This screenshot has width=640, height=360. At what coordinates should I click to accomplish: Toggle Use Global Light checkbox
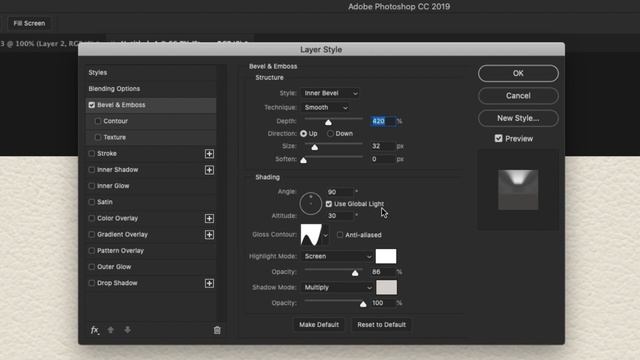pos(329,204)
